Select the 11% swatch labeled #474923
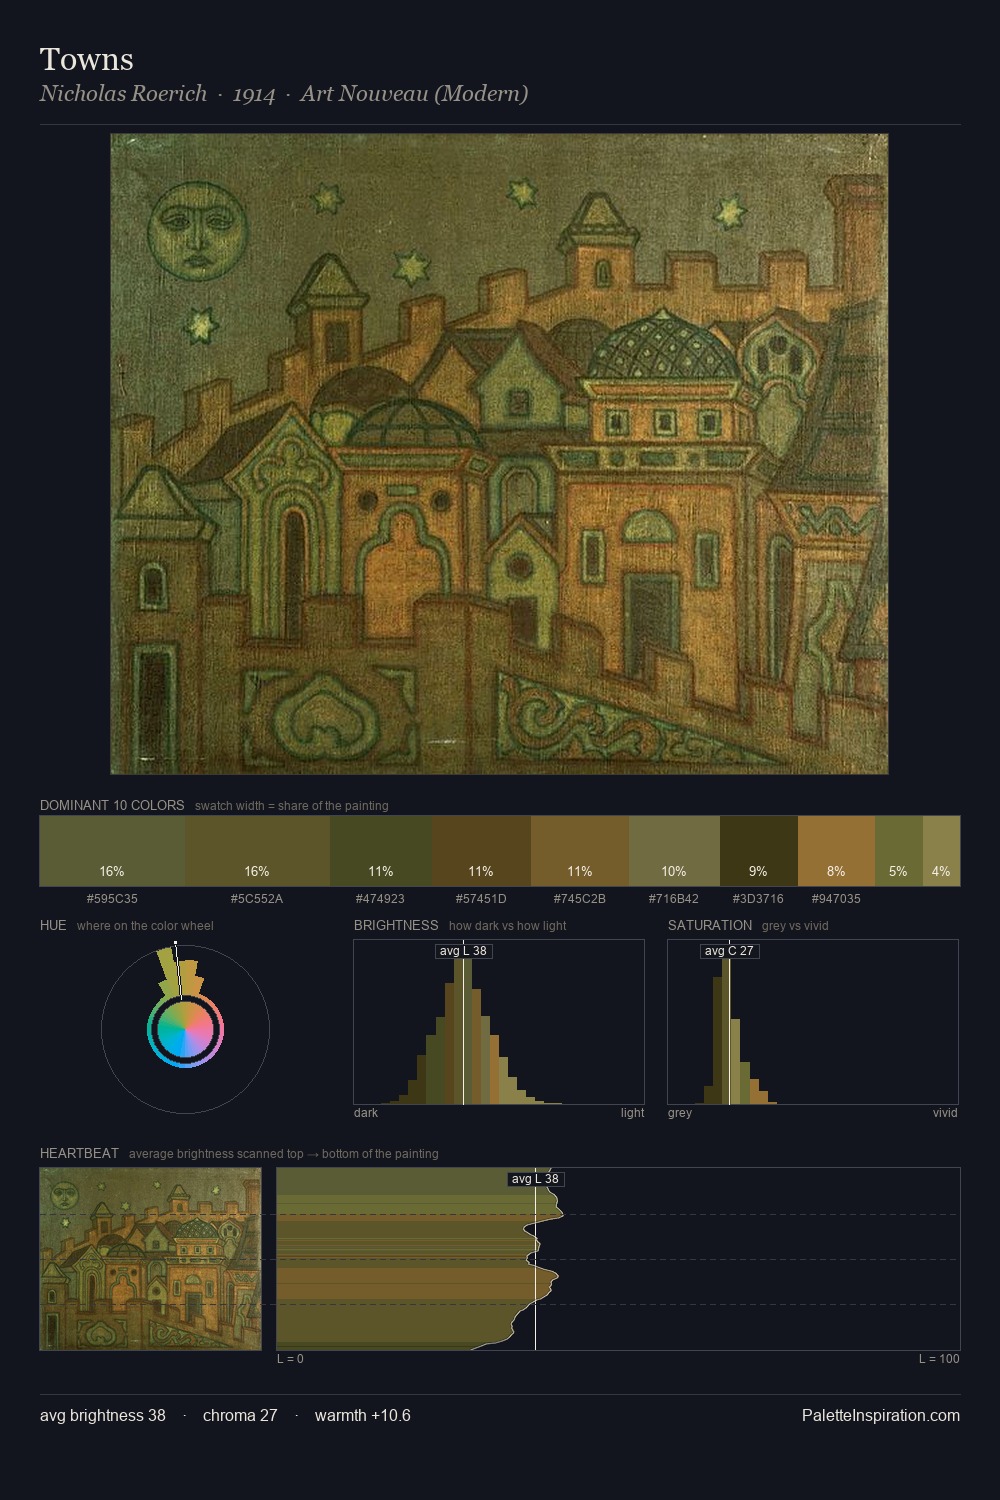Screen dimensions: 1000x1500 [x=381, y=851]
